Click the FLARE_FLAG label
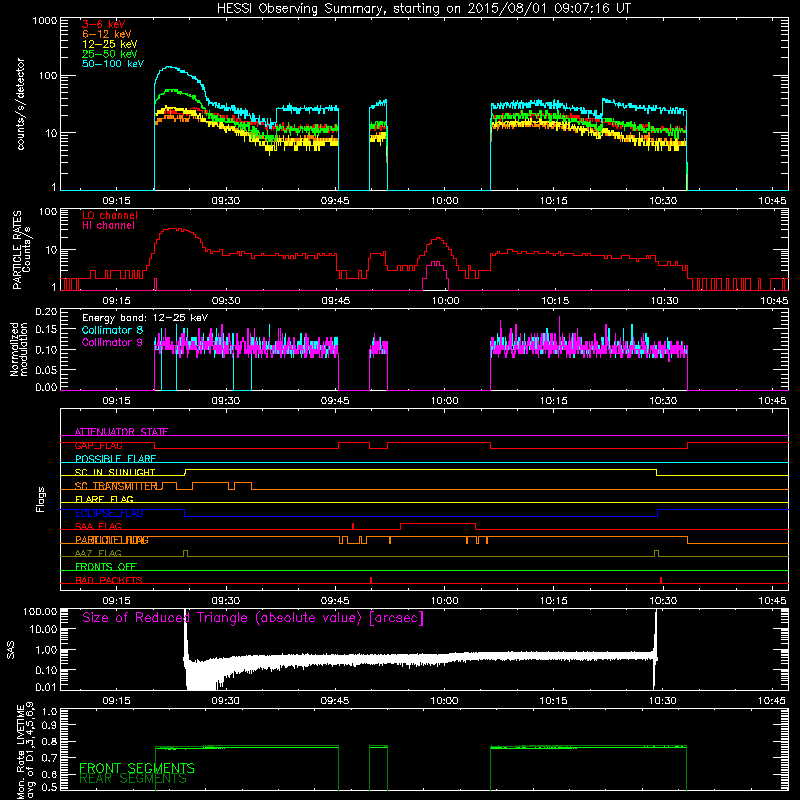 tap(104, 499)
